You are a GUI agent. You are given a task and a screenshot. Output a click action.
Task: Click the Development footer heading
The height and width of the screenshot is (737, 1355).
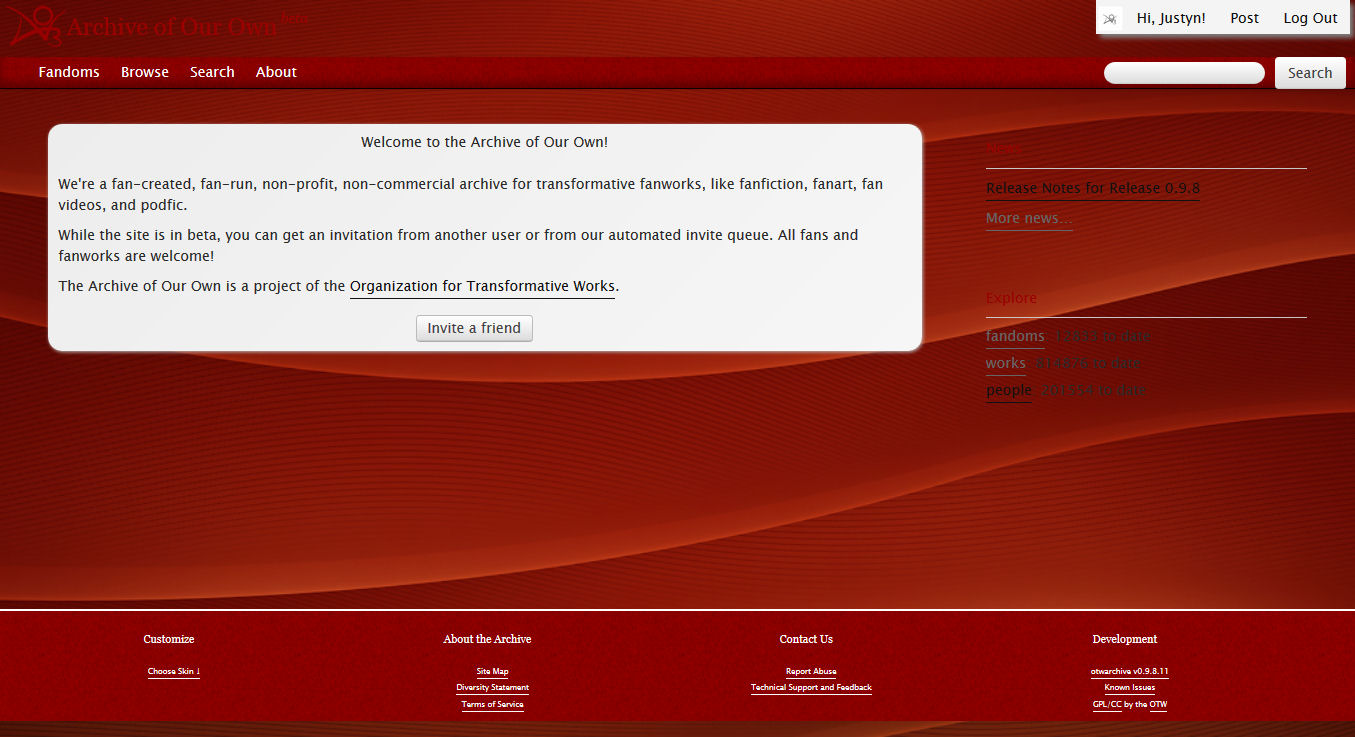point(1125,639)
